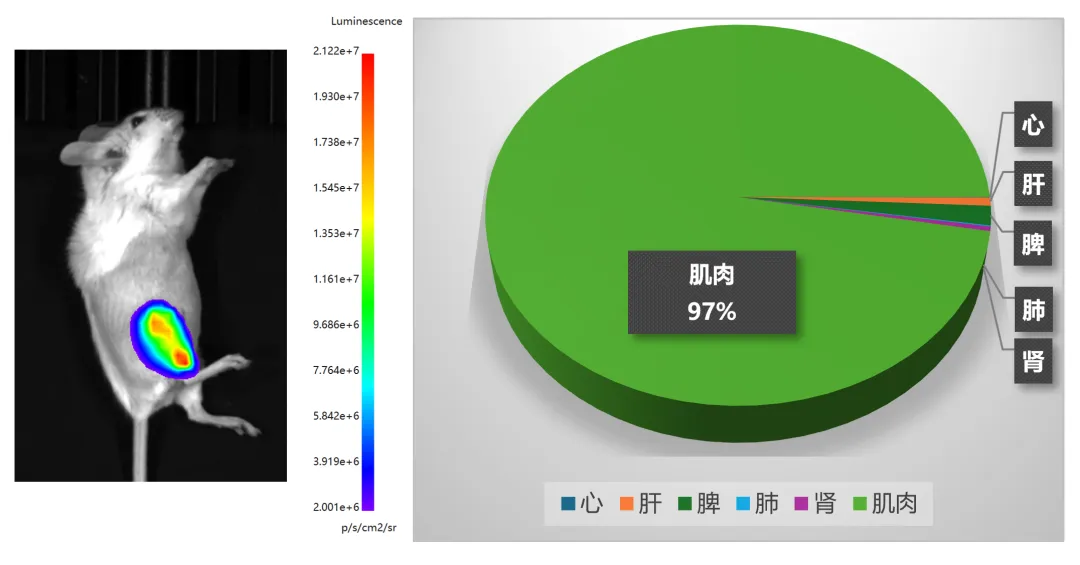Click the orange 肝 legend swatch
The image size is (1080, 565).
click(626, 504)
